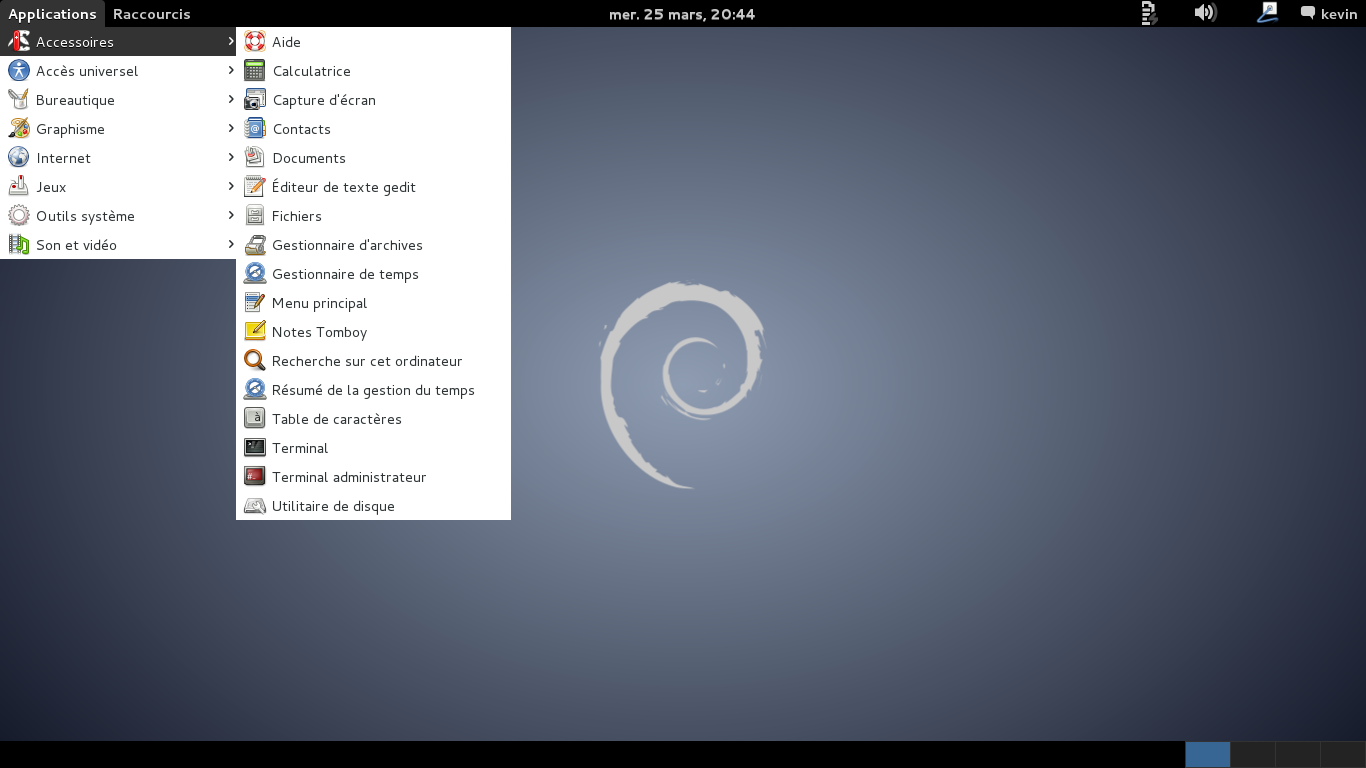Click the Capture d'écran camera icon
This screenshot has width=1366, height=768.
click(x=255, y=100)
